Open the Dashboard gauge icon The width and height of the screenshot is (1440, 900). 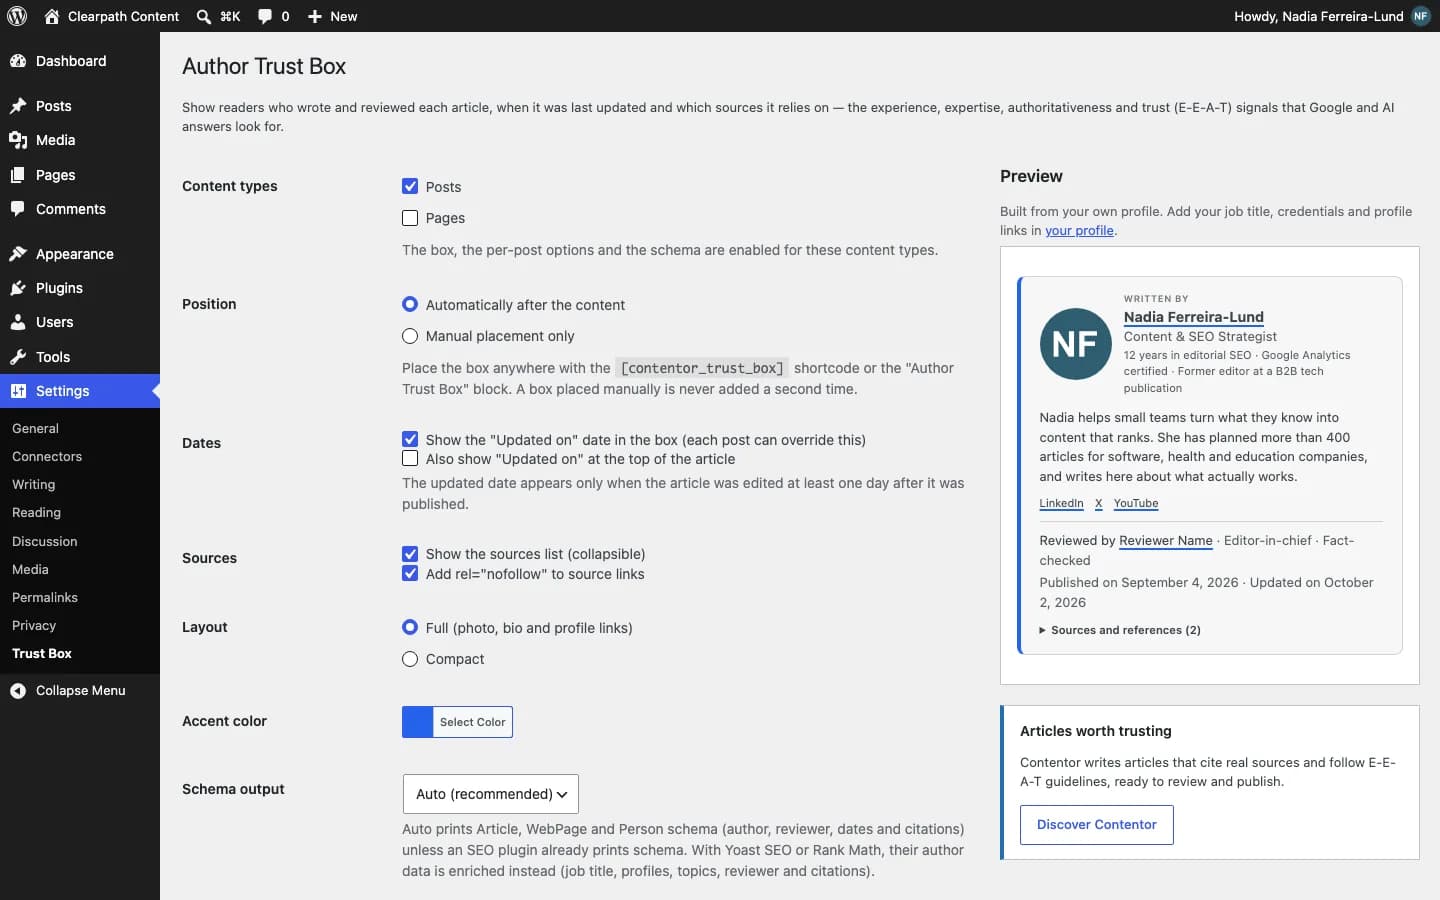[18, 61]
